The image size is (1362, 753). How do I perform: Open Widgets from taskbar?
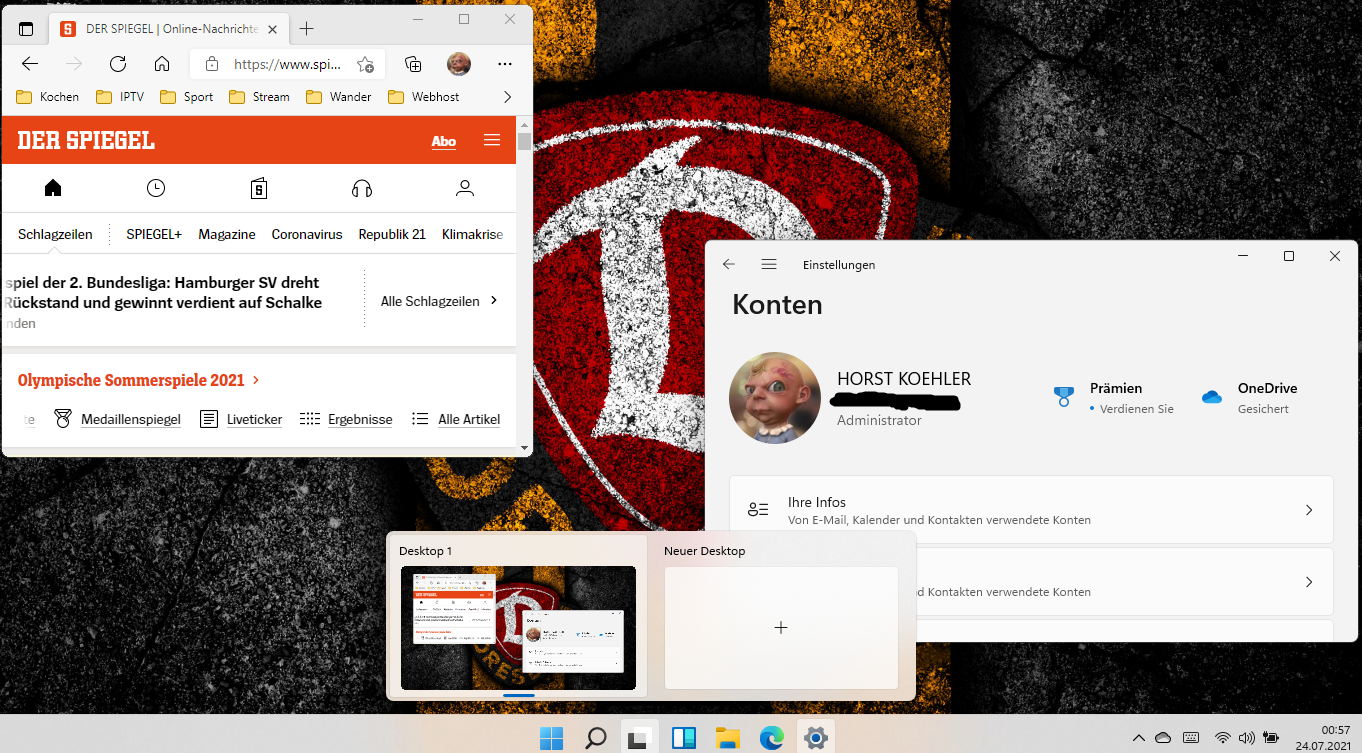pos(684,738)
